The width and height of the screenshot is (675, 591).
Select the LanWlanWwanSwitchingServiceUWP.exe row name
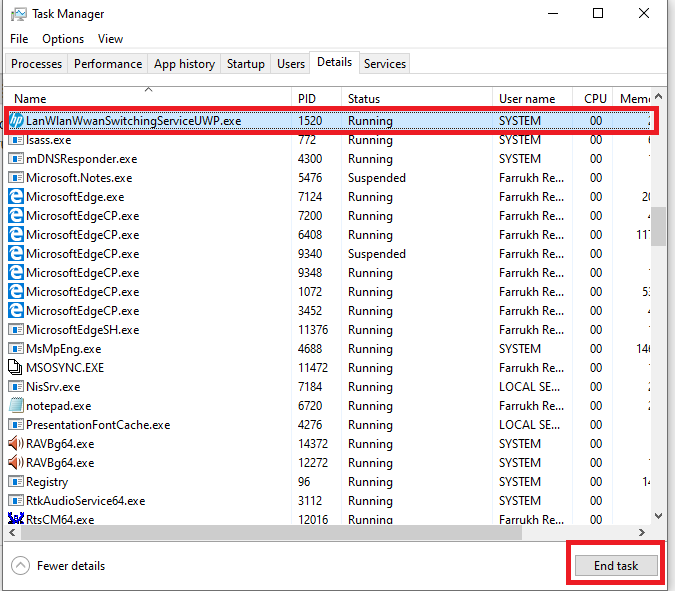pyautogui.click(x=133, y=121)
